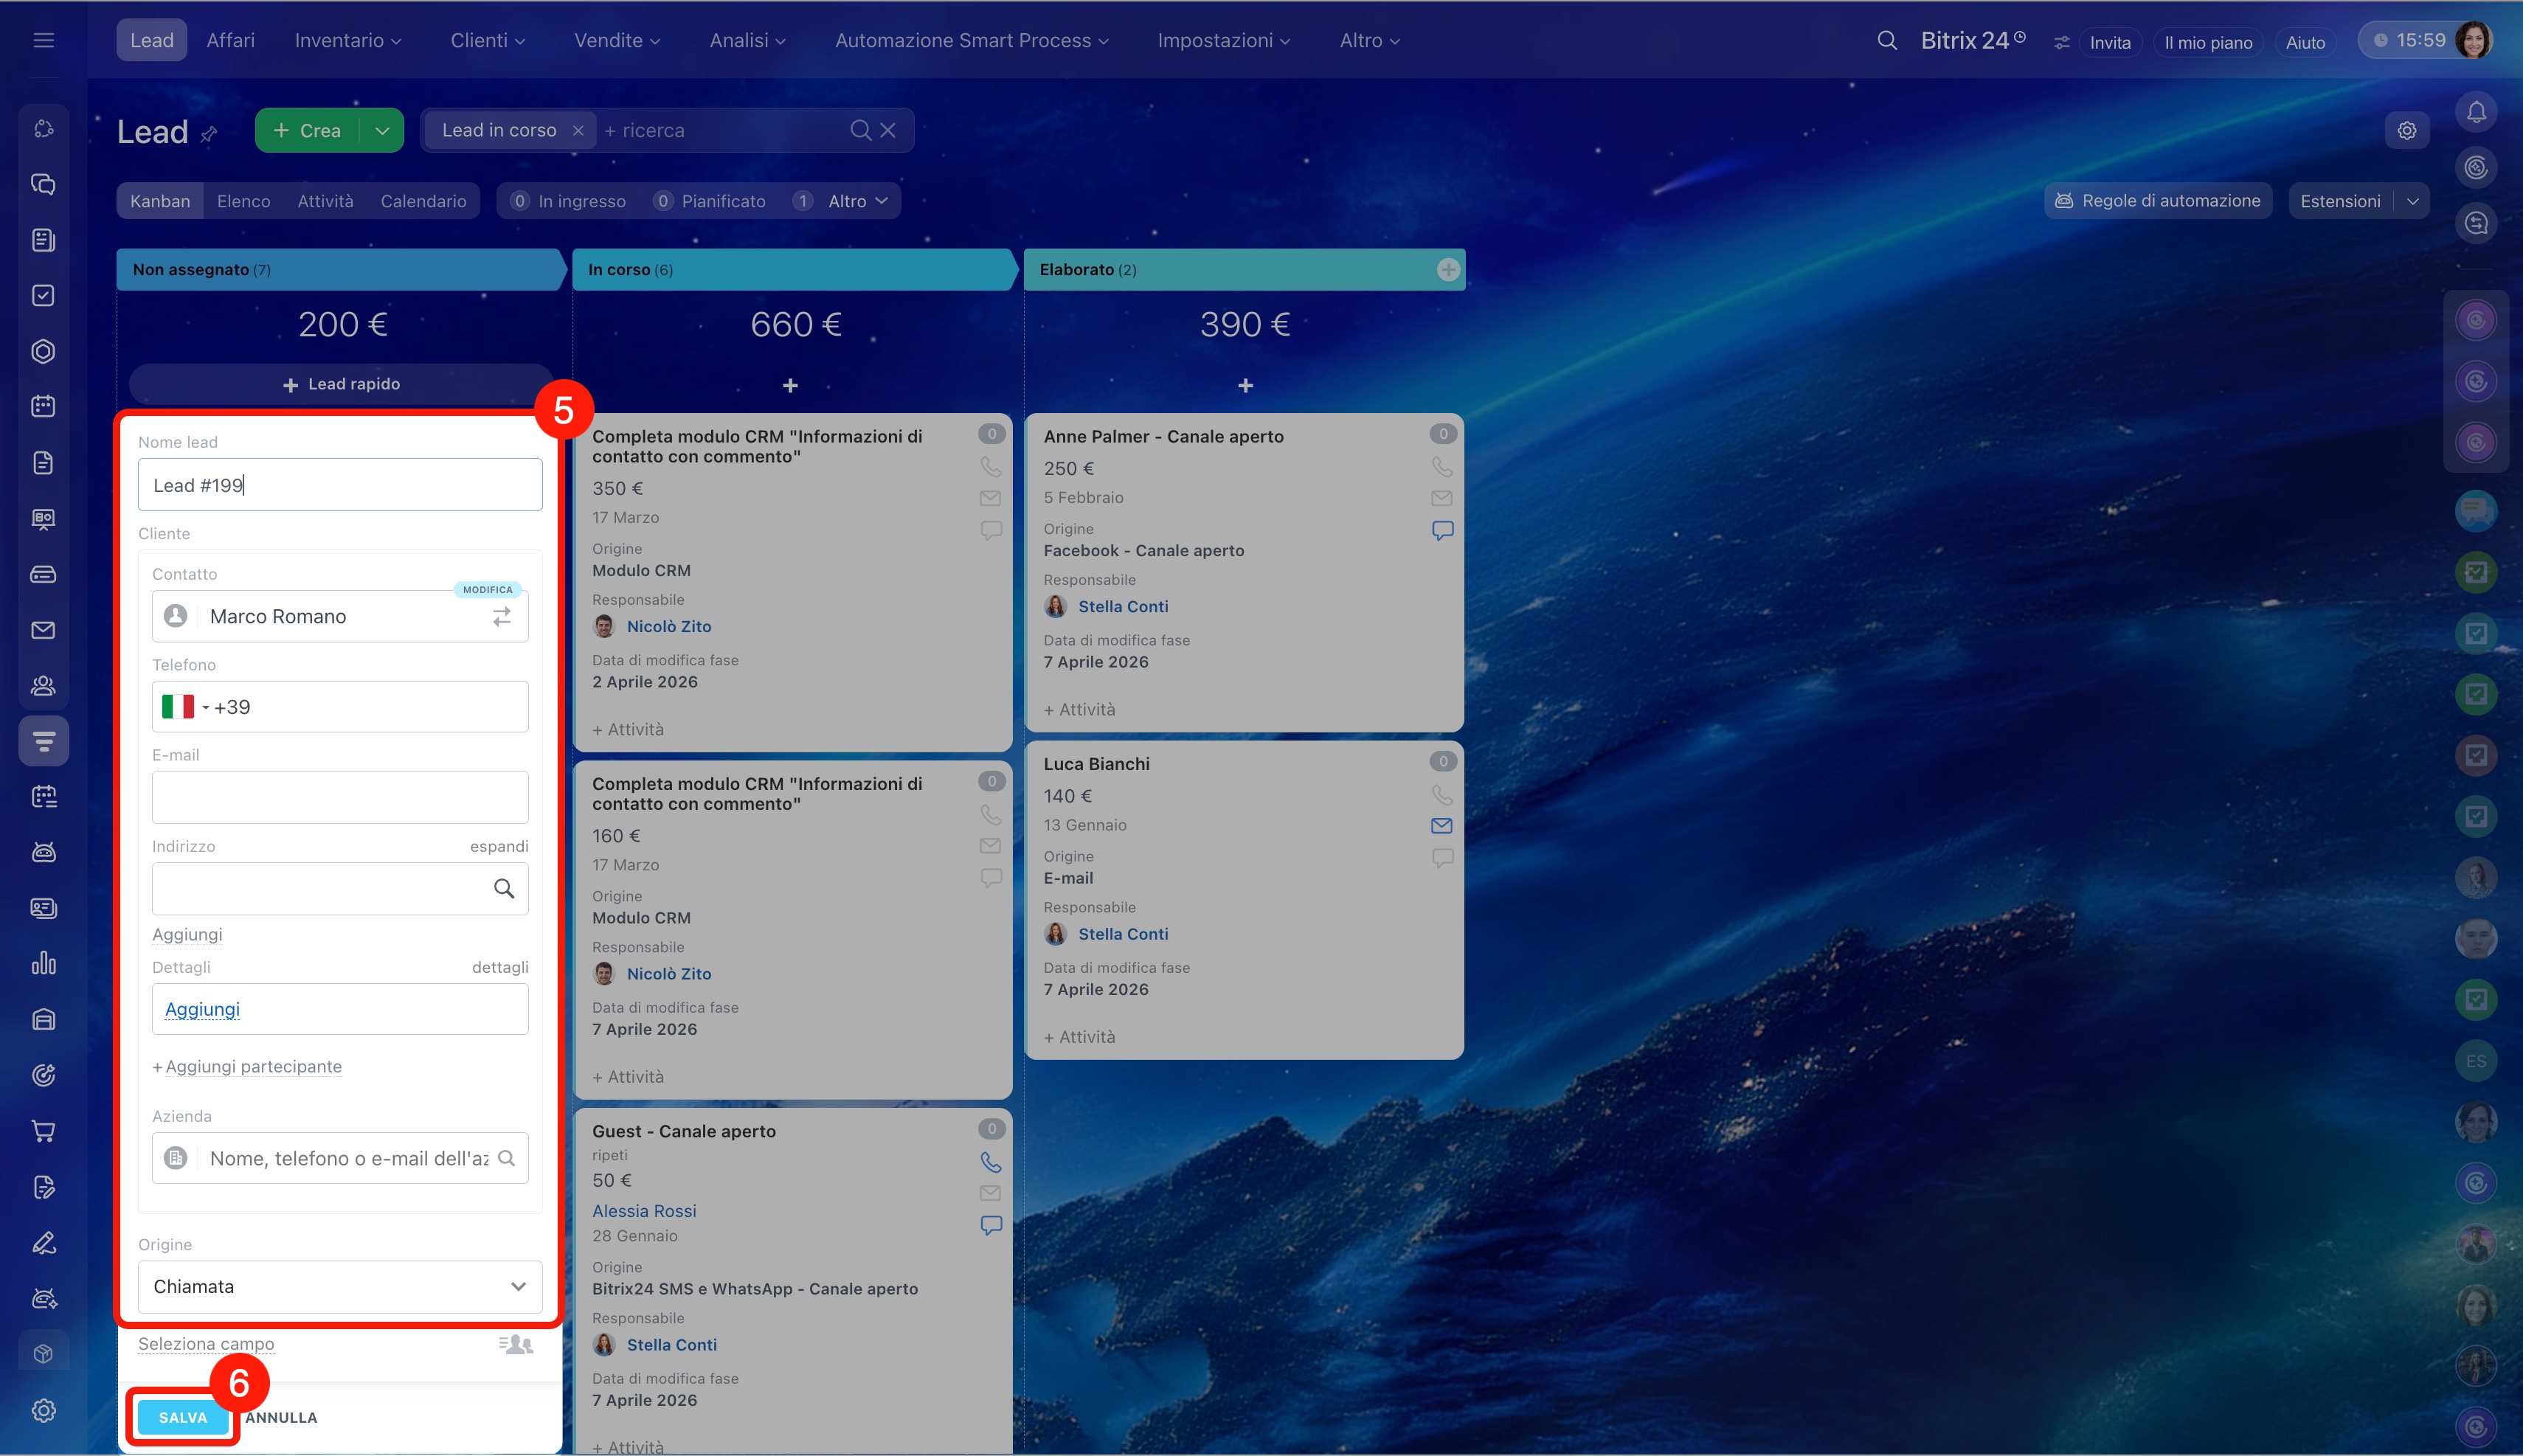Screen dimensions: 2523x1456
Task: Click into the E-mail input field
Action: (x=340, y=797)
